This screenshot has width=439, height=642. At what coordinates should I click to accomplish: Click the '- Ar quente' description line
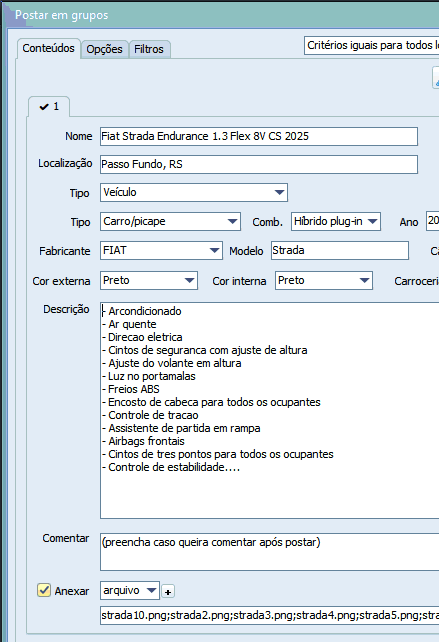point(129,324)
